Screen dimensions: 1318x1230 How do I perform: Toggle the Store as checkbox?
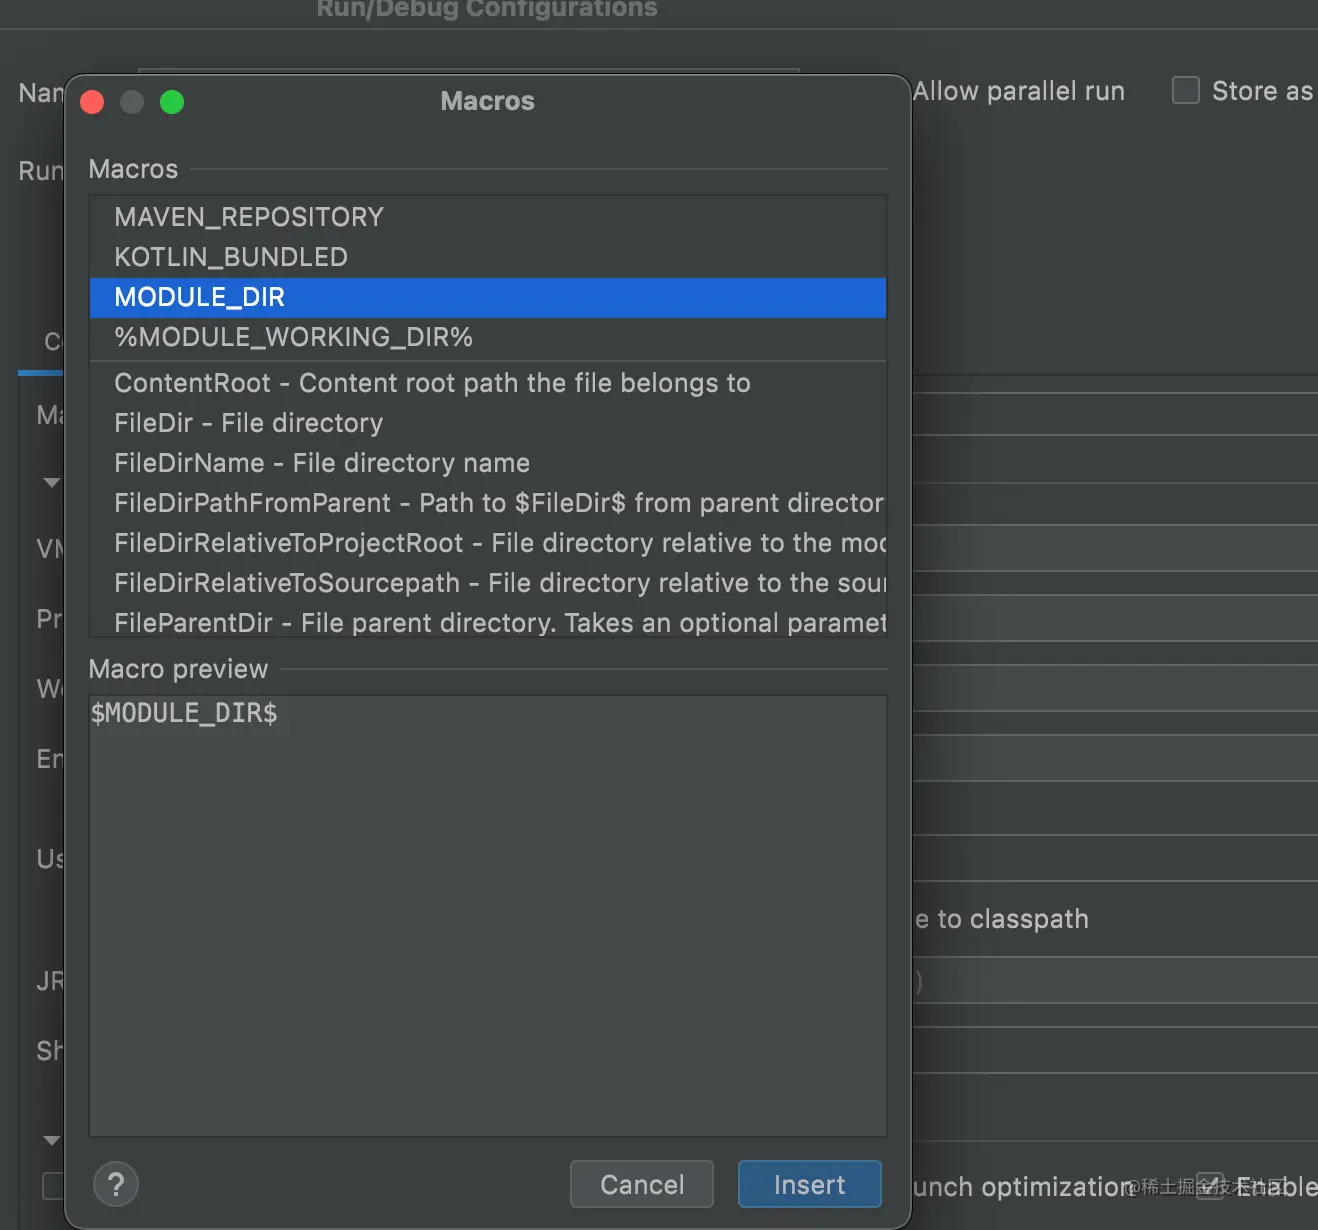[1186, 91]
